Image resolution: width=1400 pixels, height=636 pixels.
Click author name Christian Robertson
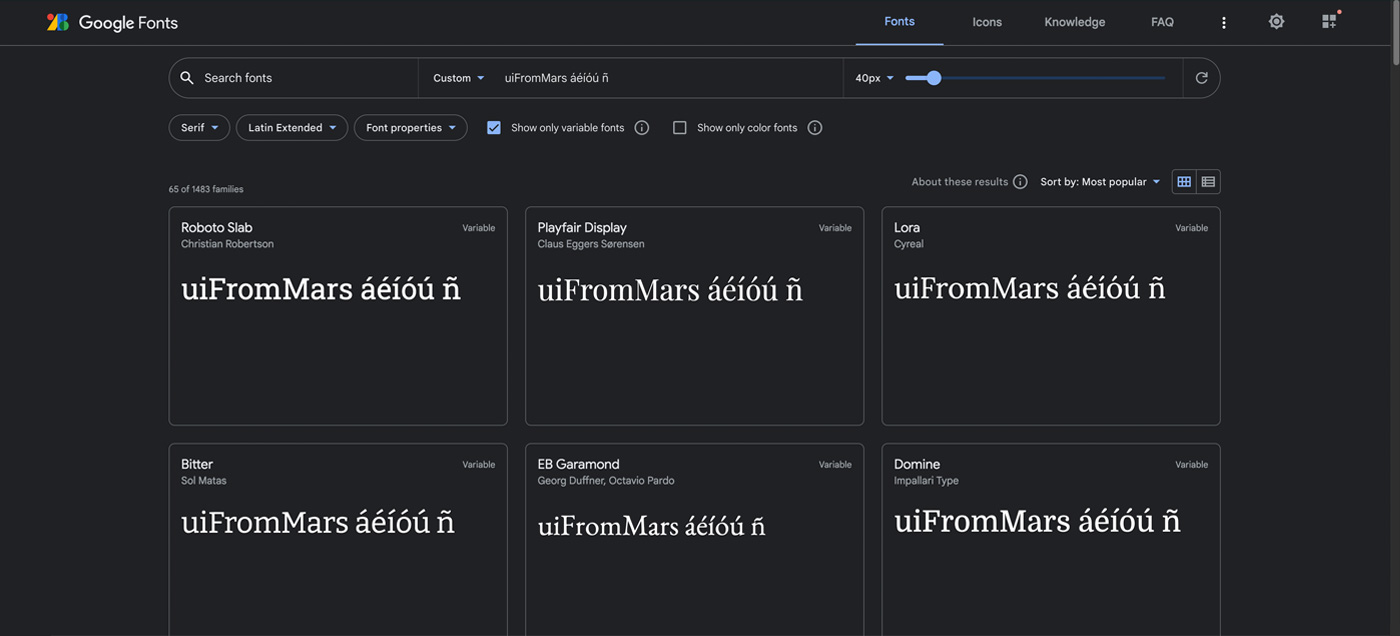coord(227,244)
